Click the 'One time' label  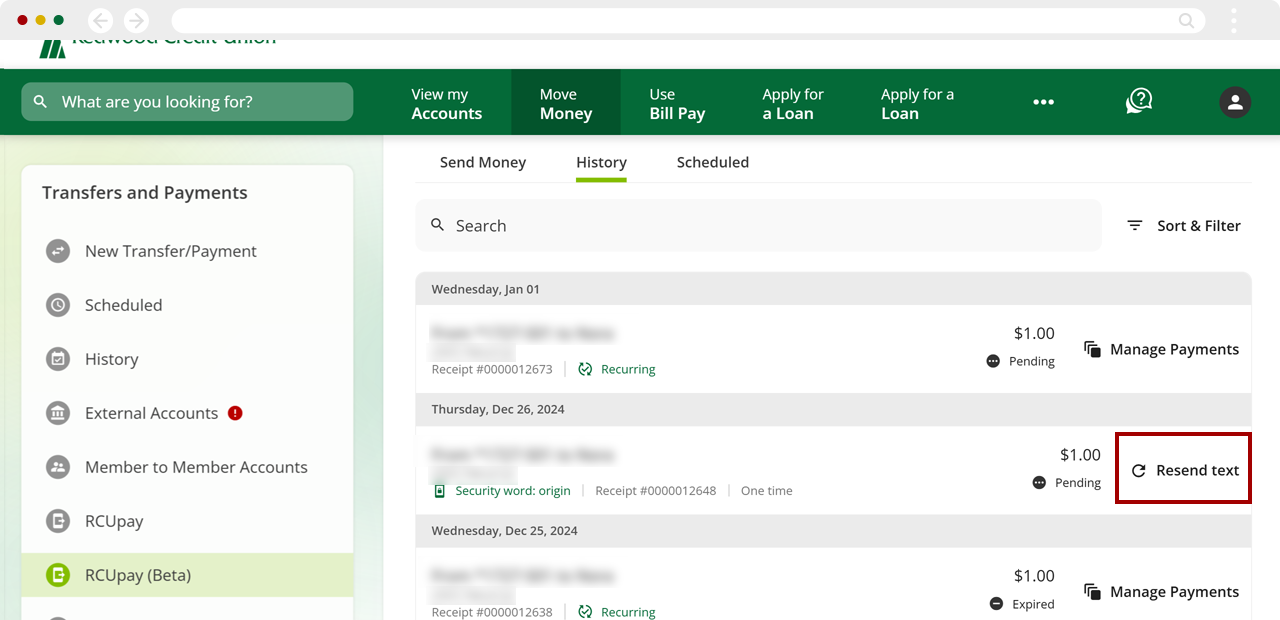pyautogui.click(x=766, y=491)
